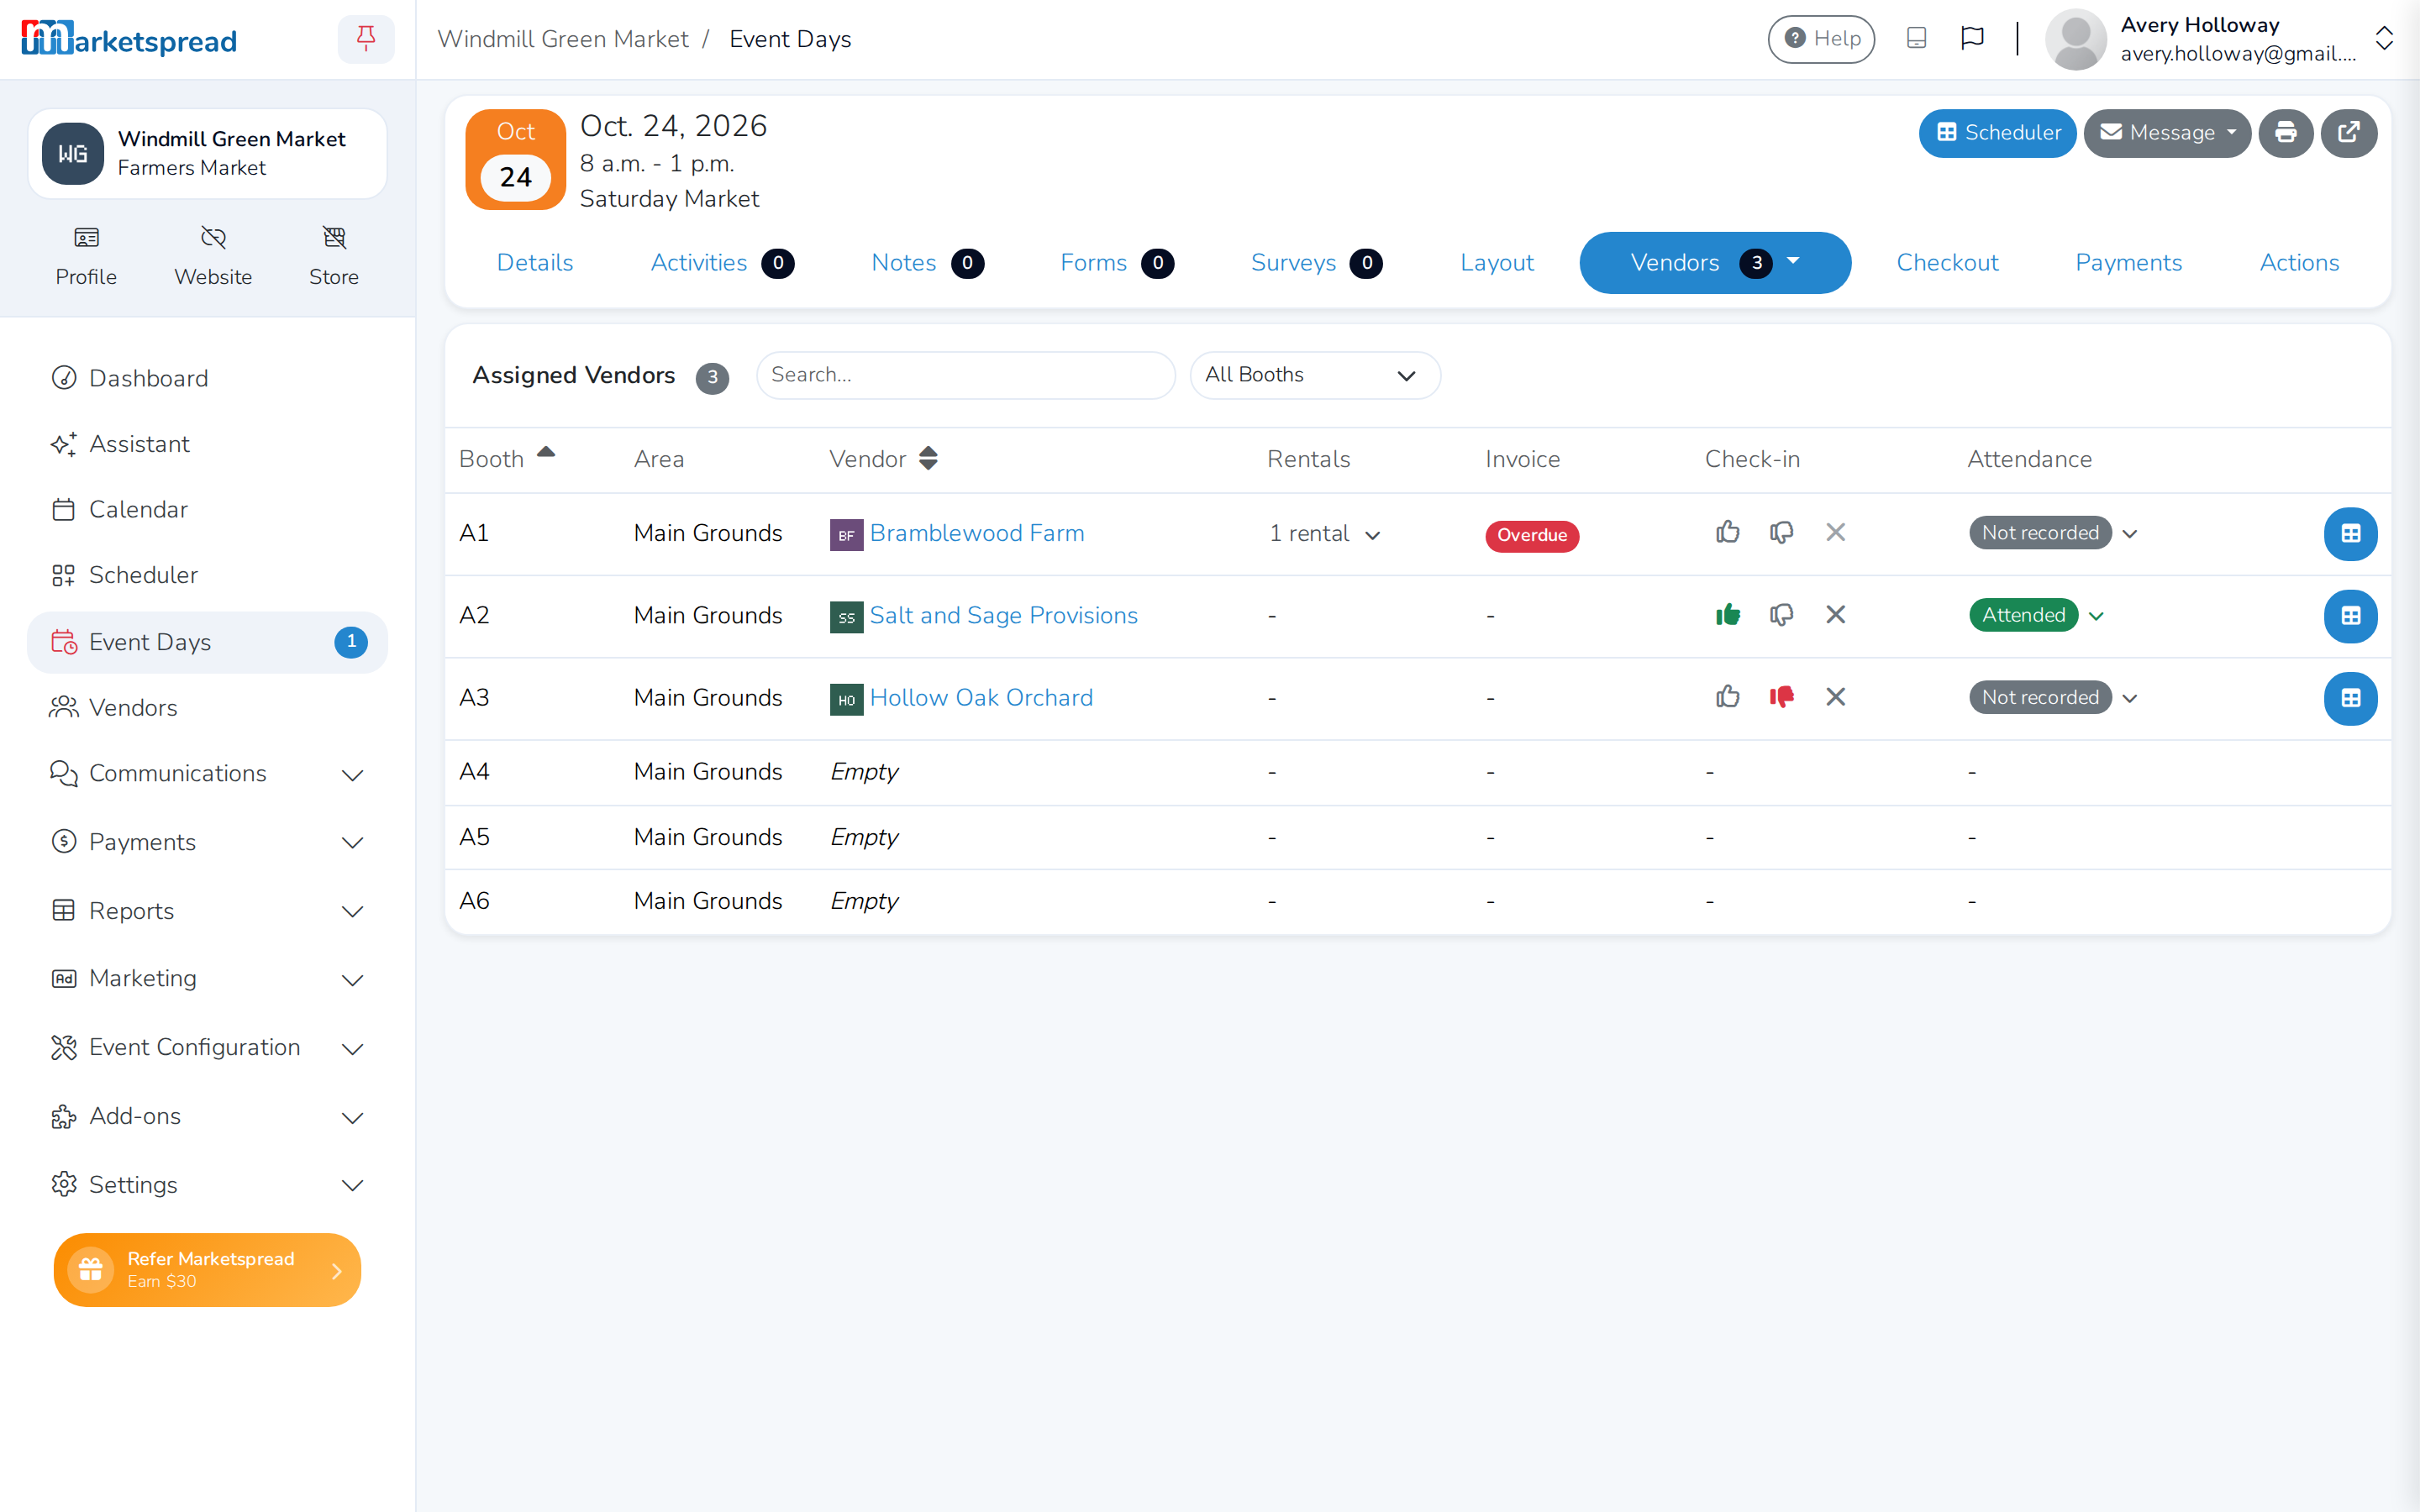Open booth scheduler icon for Hollow Oak row
2420x1512 pixels.
2350,698
